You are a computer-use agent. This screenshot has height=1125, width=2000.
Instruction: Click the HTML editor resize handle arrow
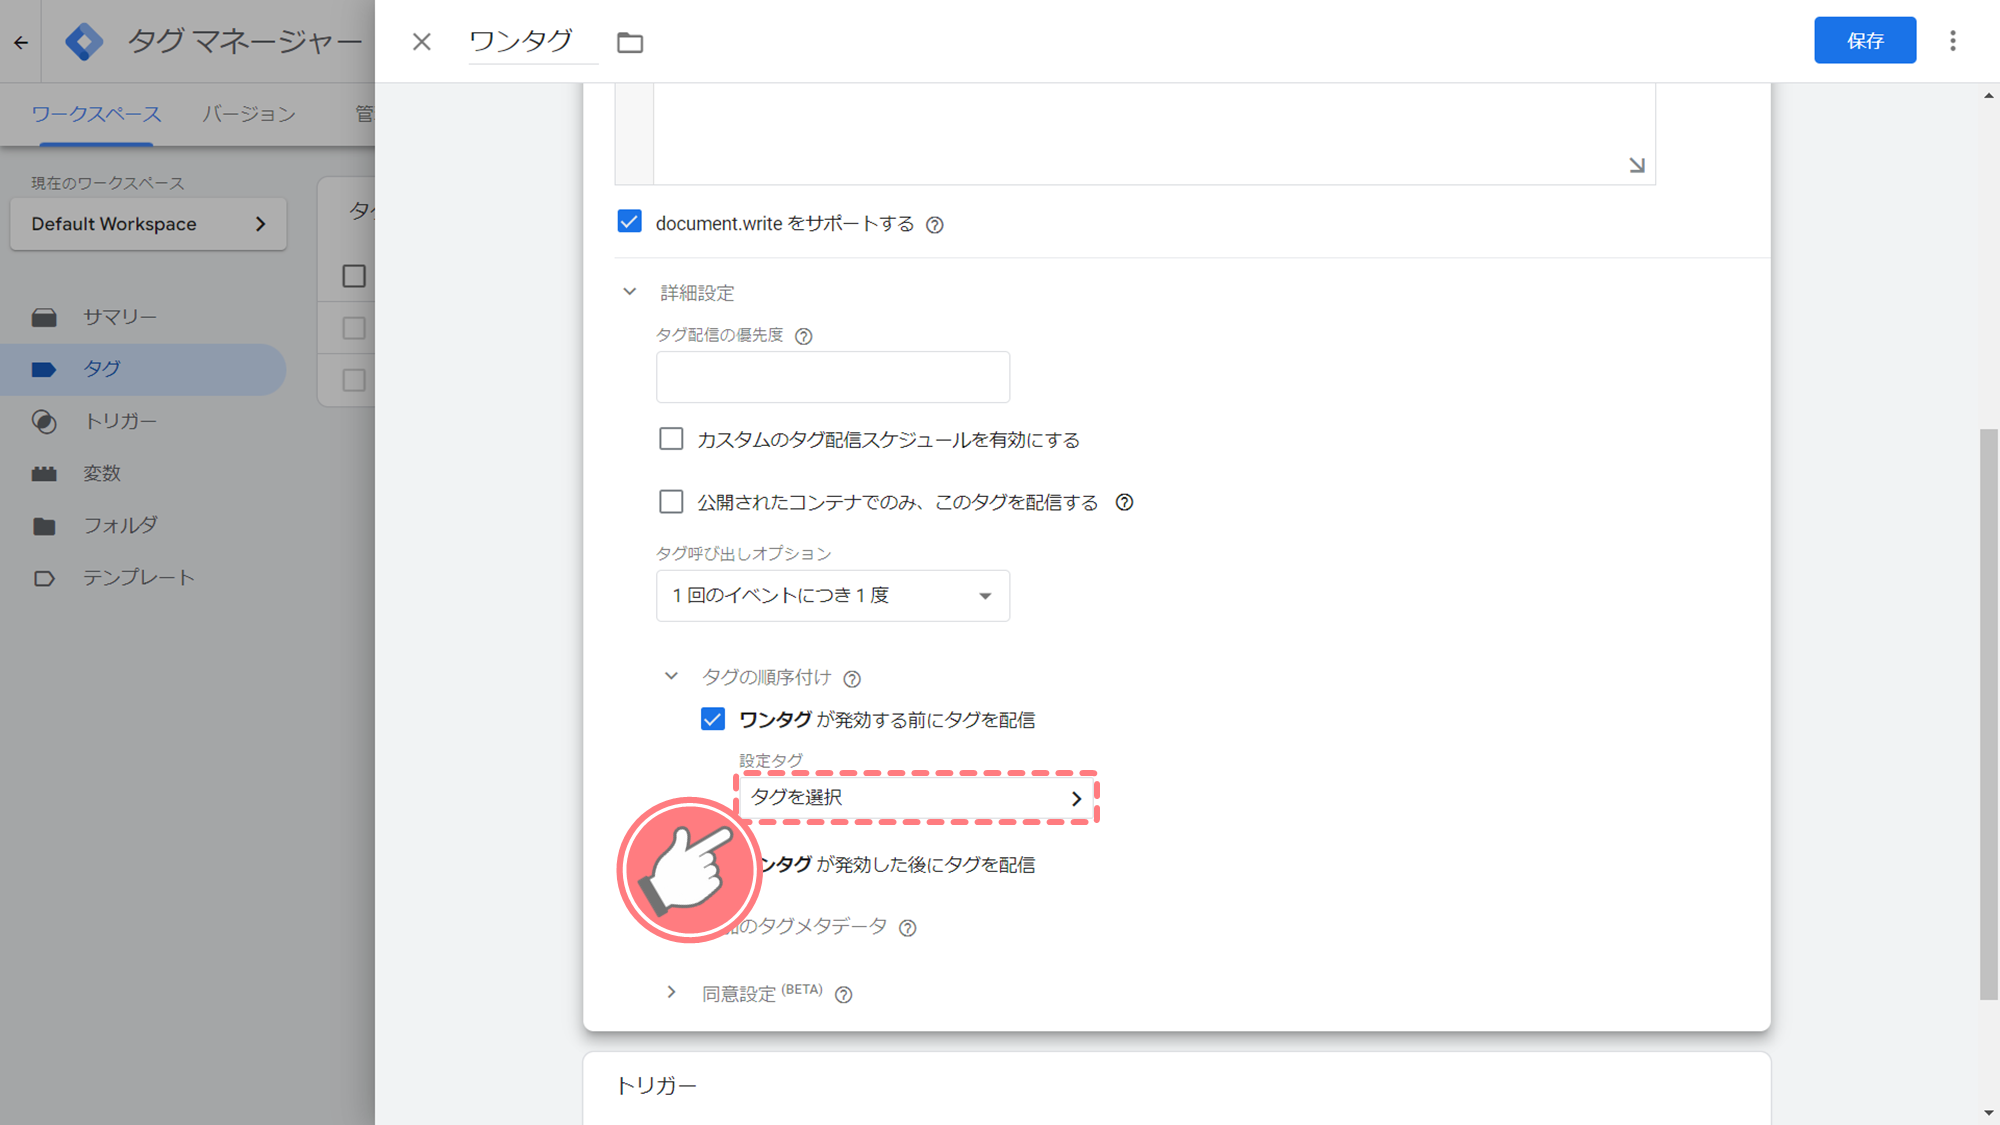click(1636, 165)
